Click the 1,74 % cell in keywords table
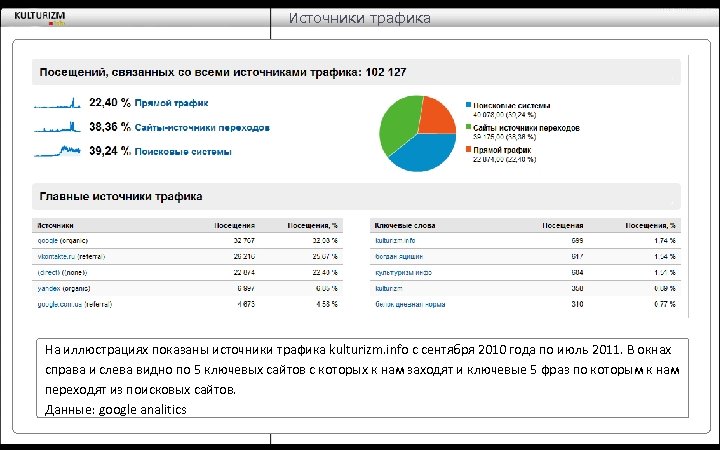Viewport: 720px width, 450px height. pyautogui.click(x=665, y=241)
